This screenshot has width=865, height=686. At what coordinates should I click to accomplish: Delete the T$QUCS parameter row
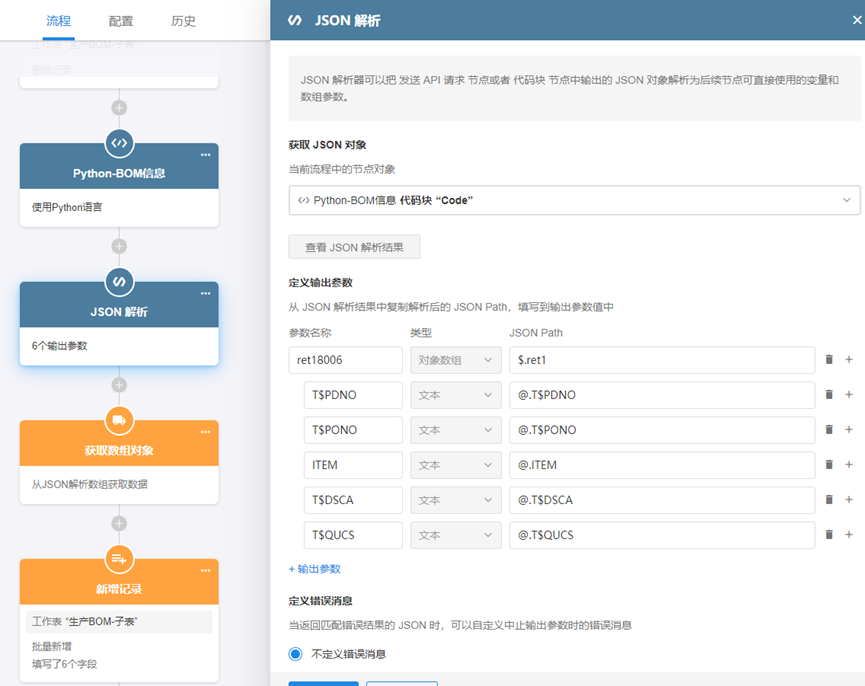829,535
